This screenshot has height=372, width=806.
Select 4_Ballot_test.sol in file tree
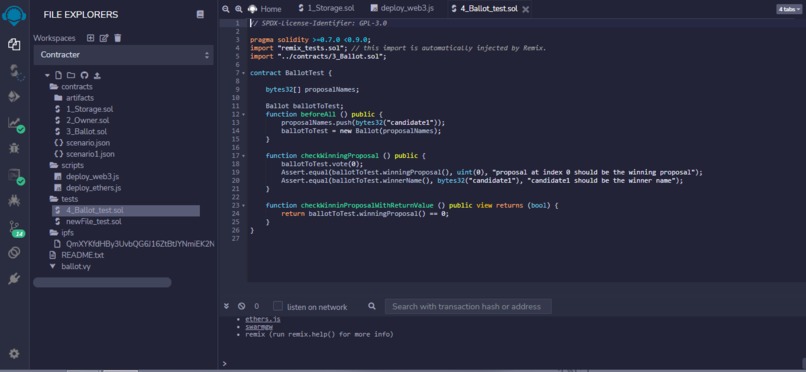126,210
